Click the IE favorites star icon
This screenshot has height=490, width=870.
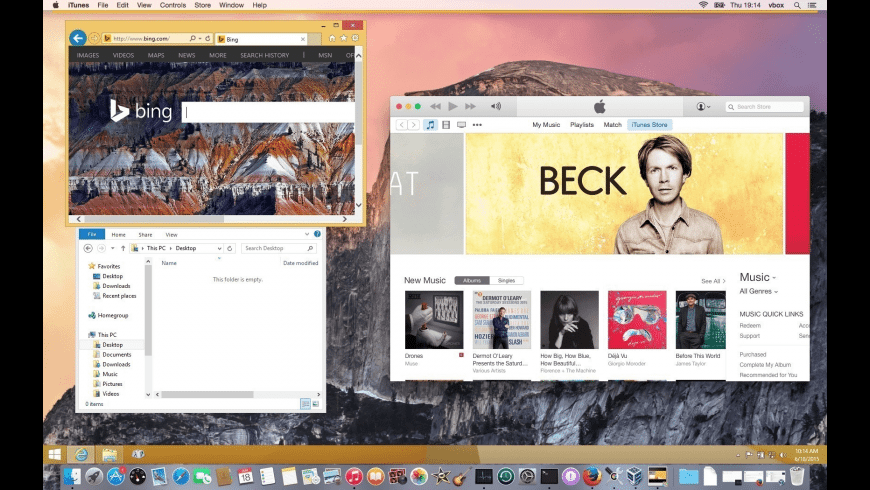[x=343, y=38]
